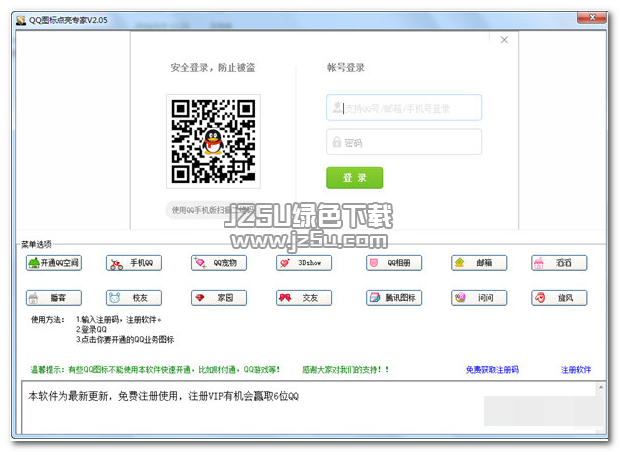Click the person icon in the account field
Screen dimensions: 619x452
pos(337,107)
